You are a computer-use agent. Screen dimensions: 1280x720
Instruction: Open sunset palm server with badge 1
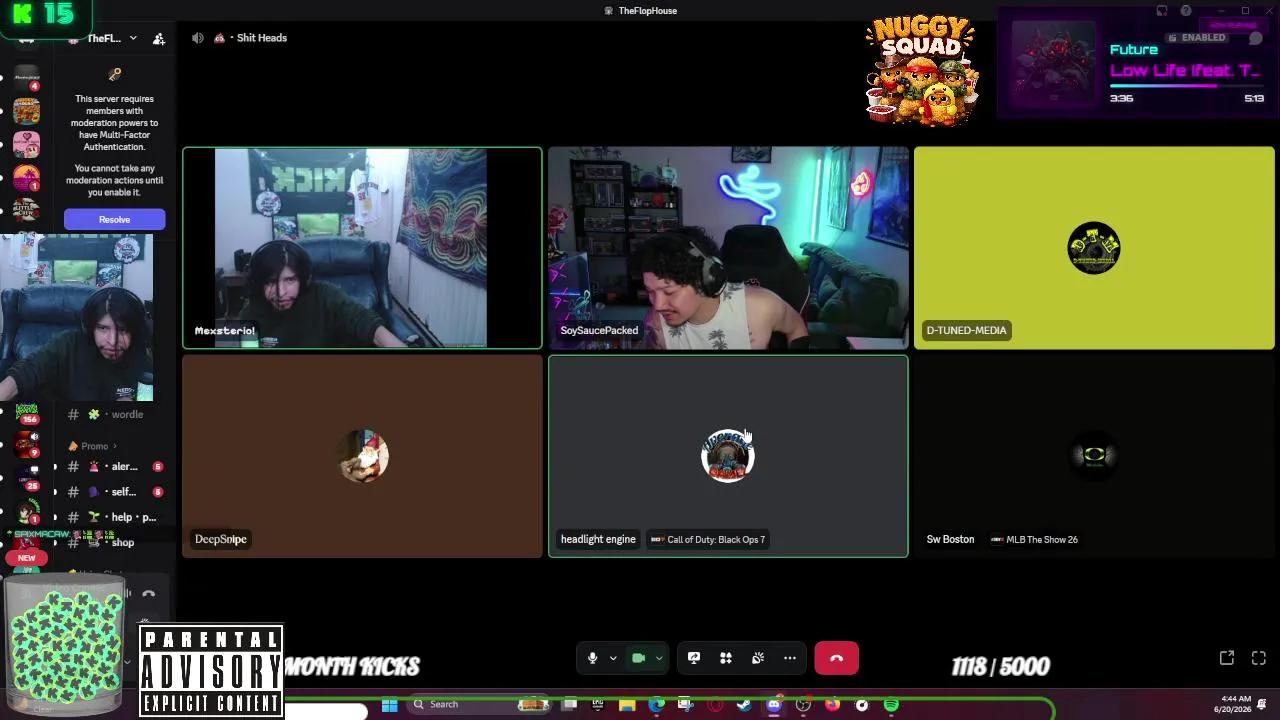click(26, 177)
